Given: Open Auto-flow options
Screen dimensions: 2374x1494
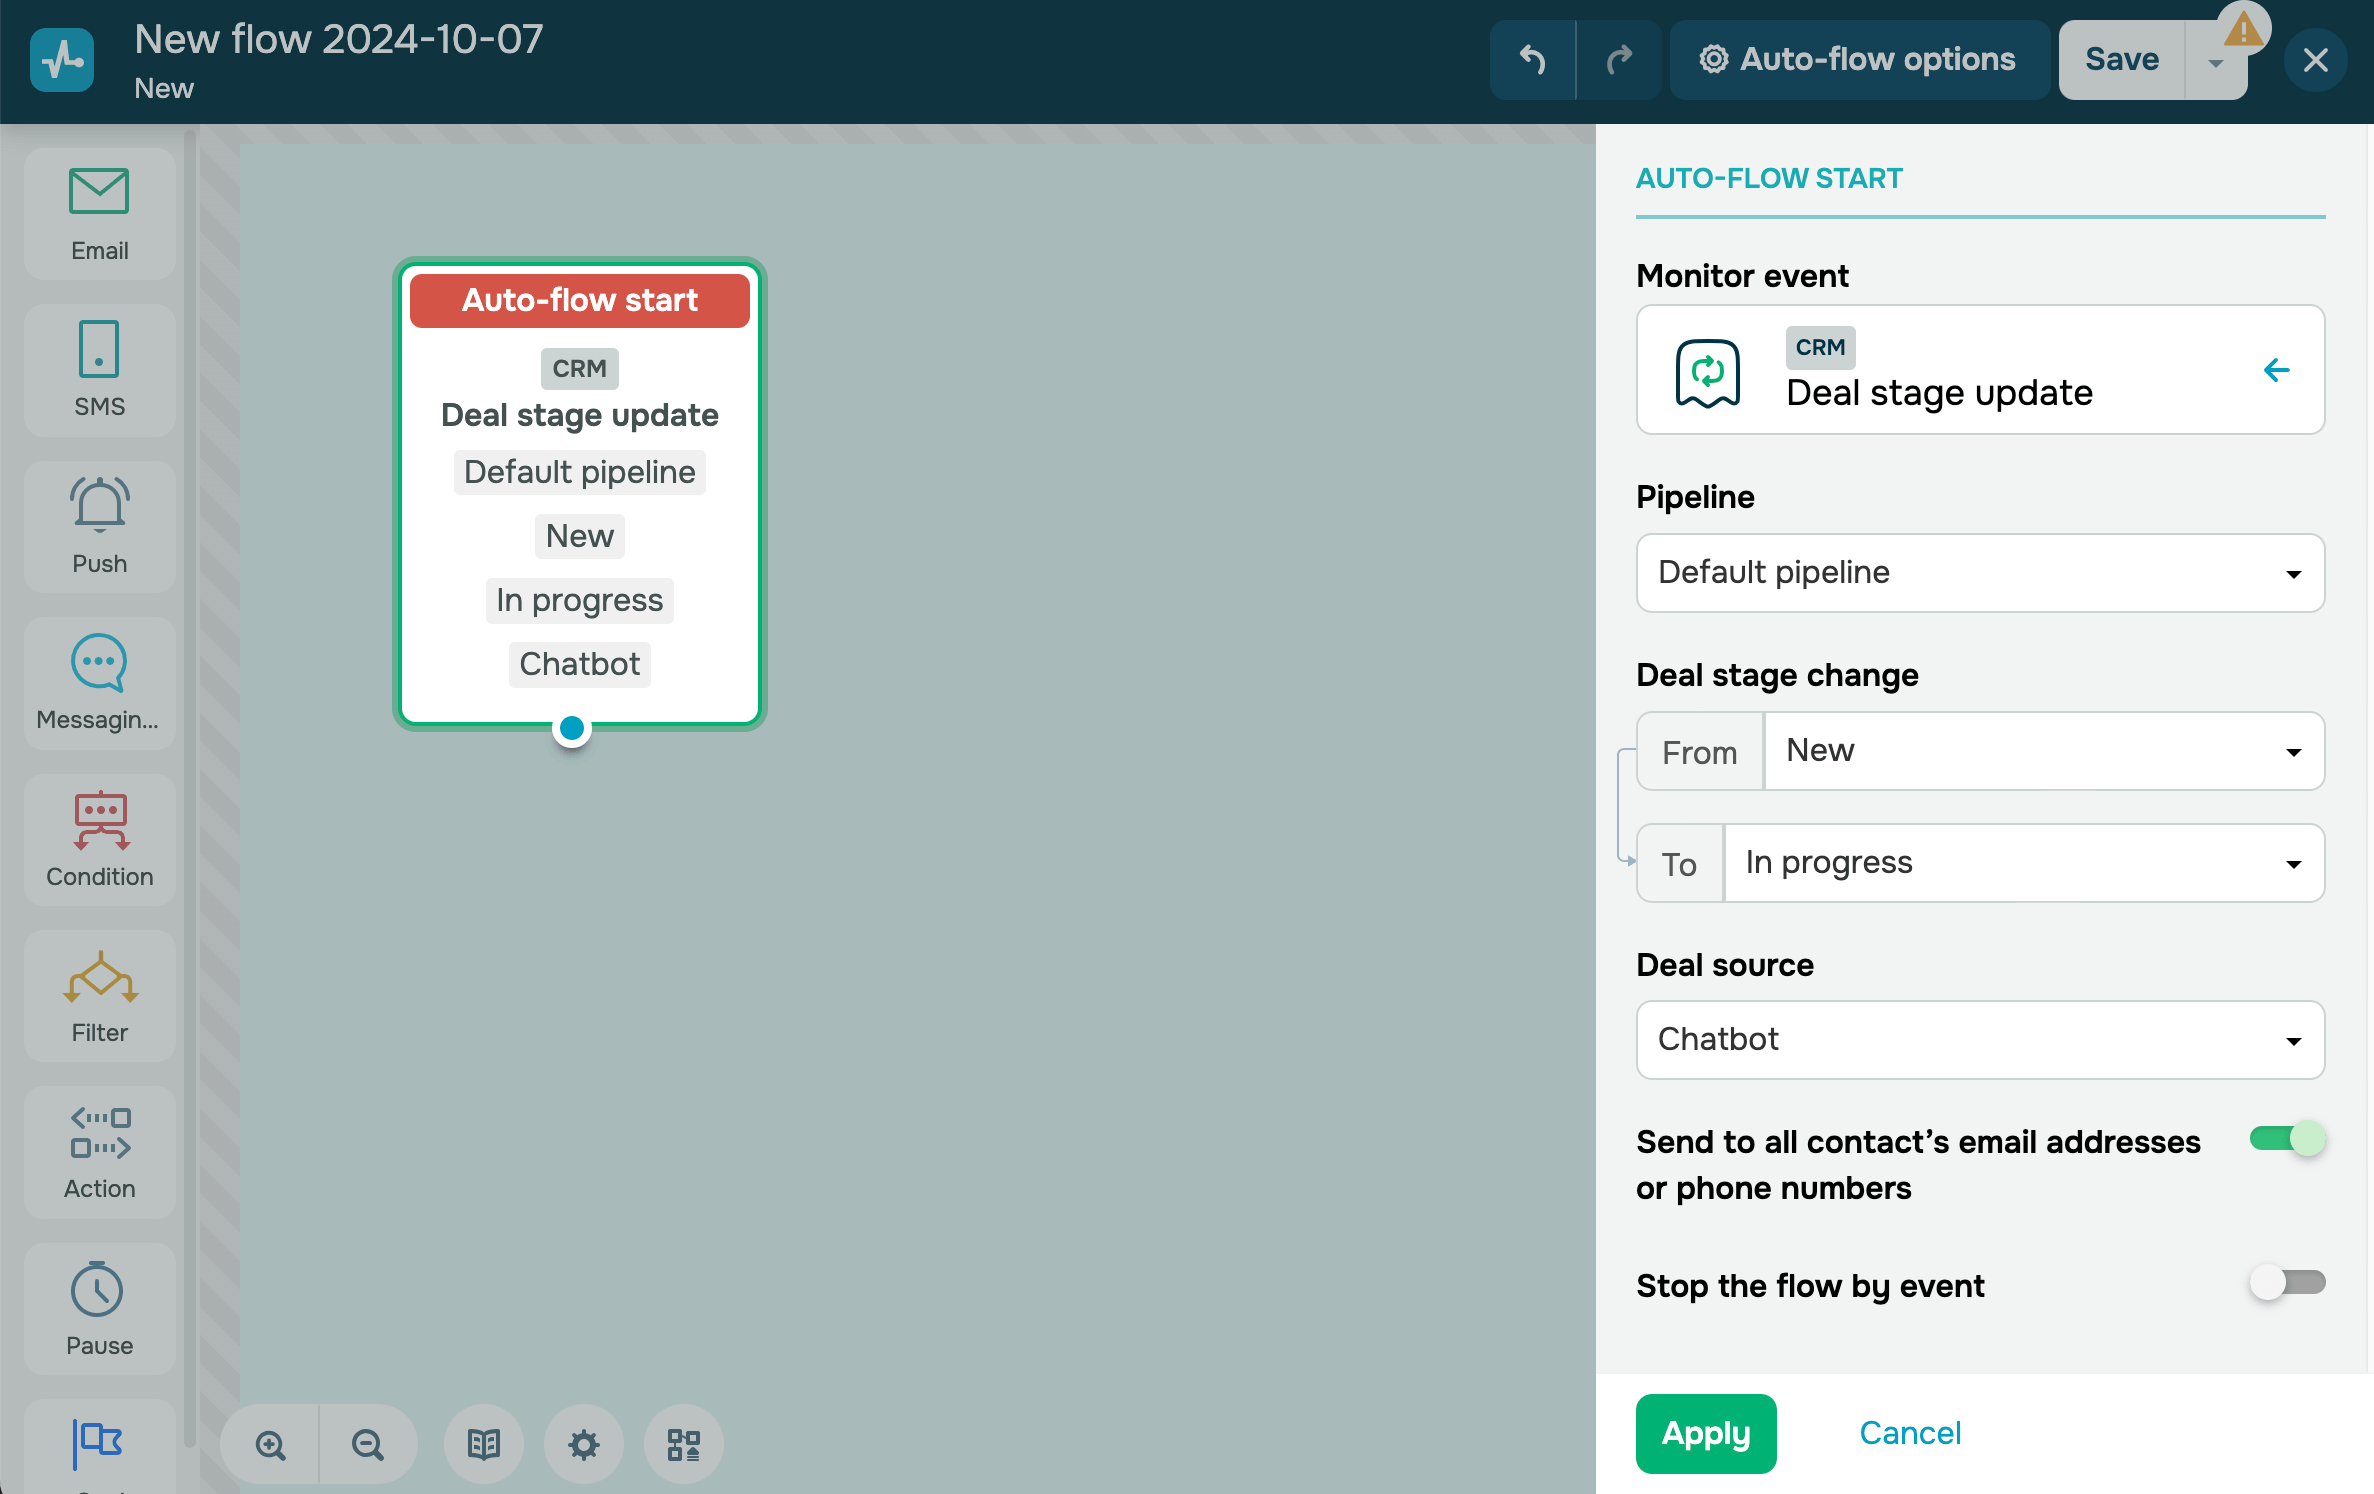Looking at the screenshot, I should click(1858, 60).
